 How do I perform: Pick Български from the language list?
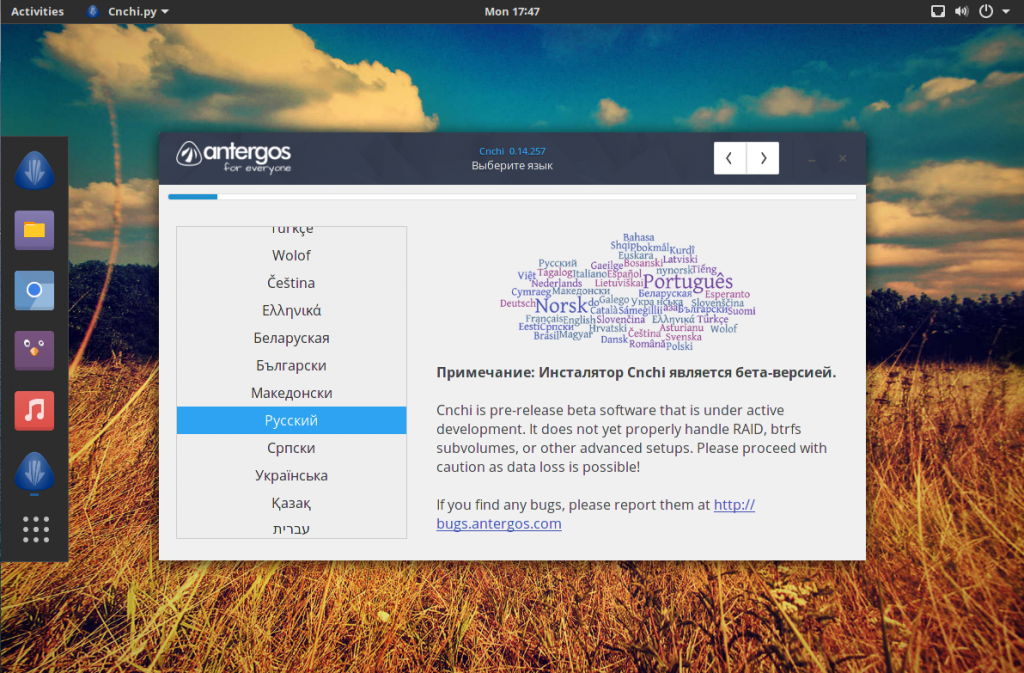pyautogui.click(x=291, y=365)
